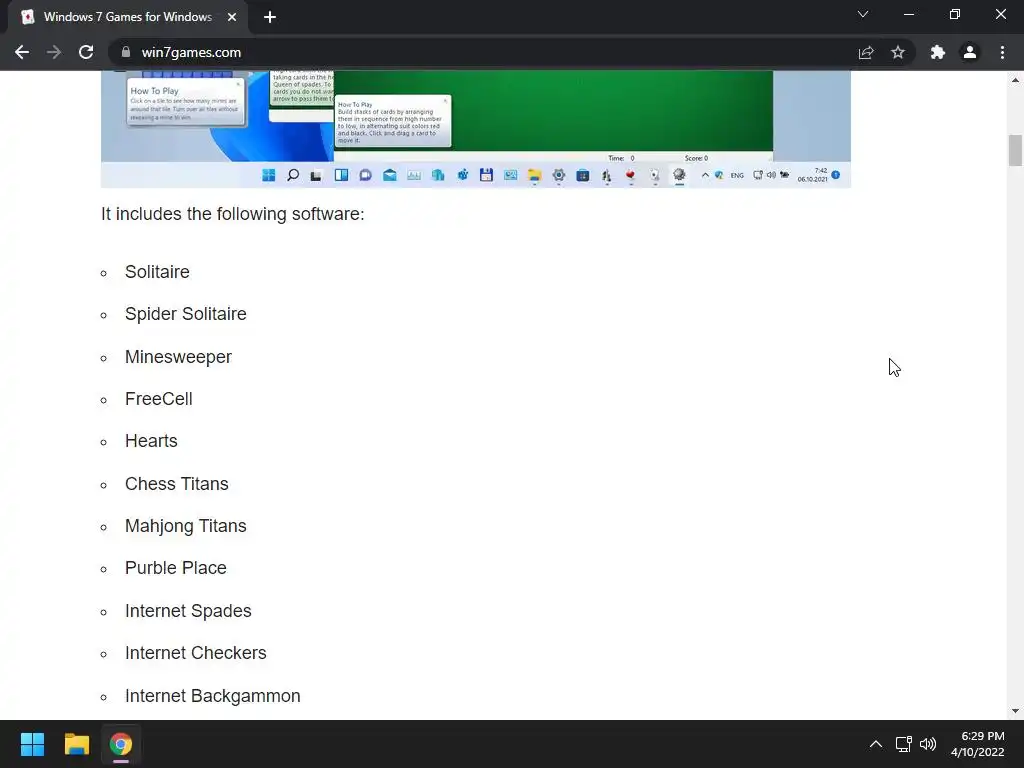Open Chrome's three-dot menu

click(x=1002, y=52)
